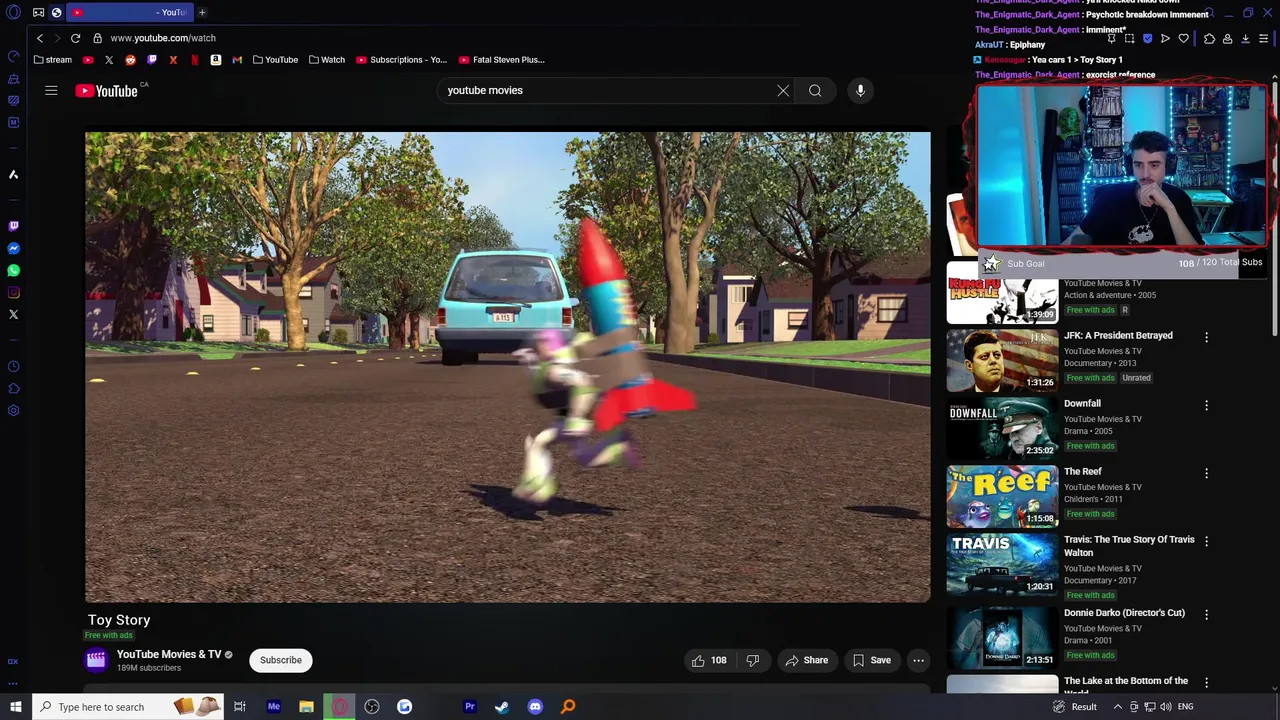Go to the YouTube home logo
This screenshot has width=1280, height=720.
point(106,91)
